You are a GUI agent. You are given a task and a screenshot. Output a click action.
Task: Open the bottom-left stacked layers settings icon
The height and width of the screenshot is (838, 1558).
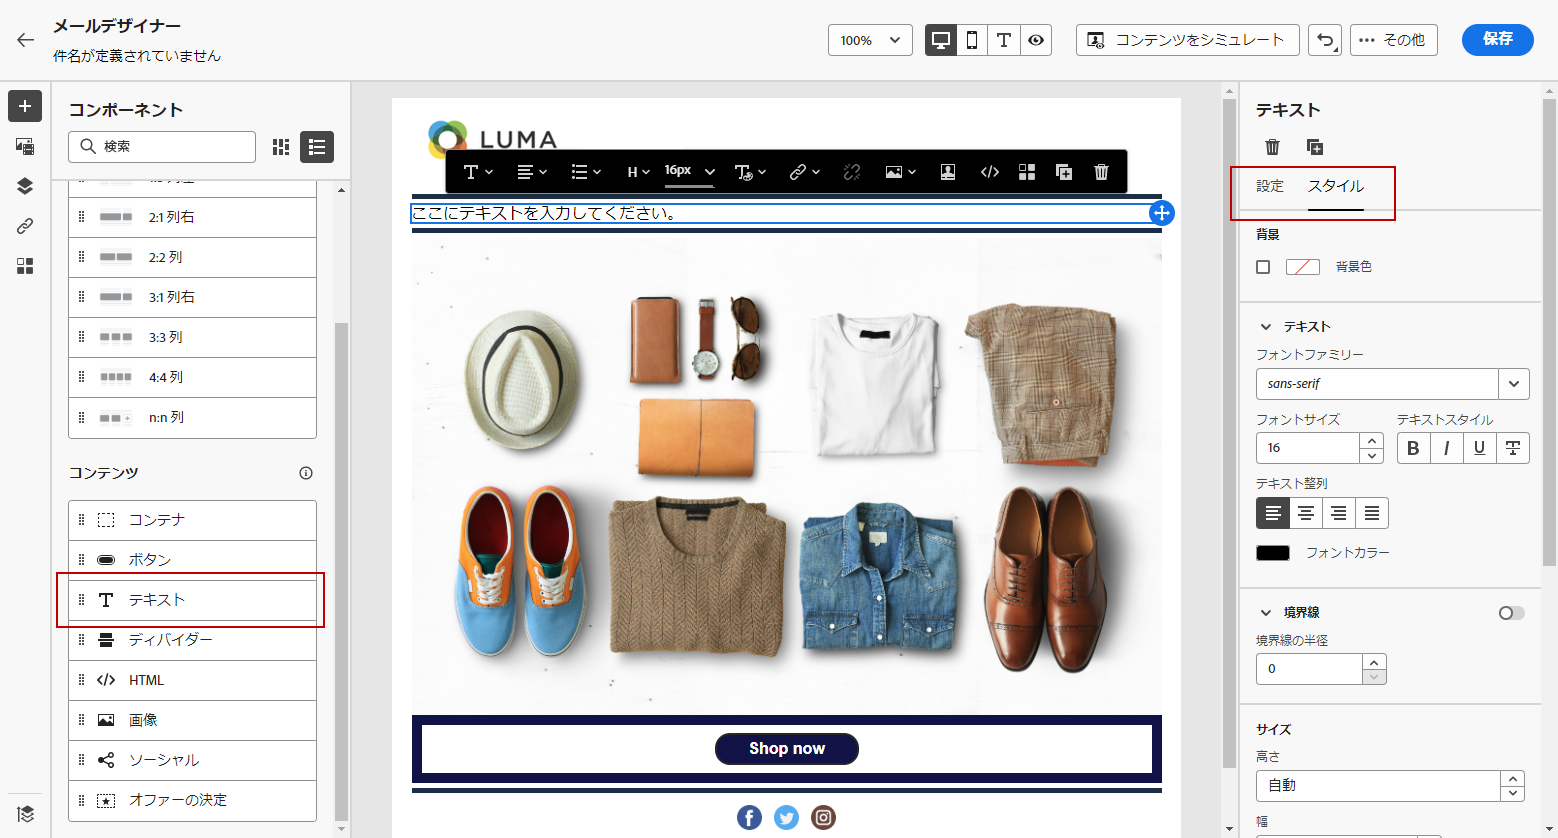point(25,814)
